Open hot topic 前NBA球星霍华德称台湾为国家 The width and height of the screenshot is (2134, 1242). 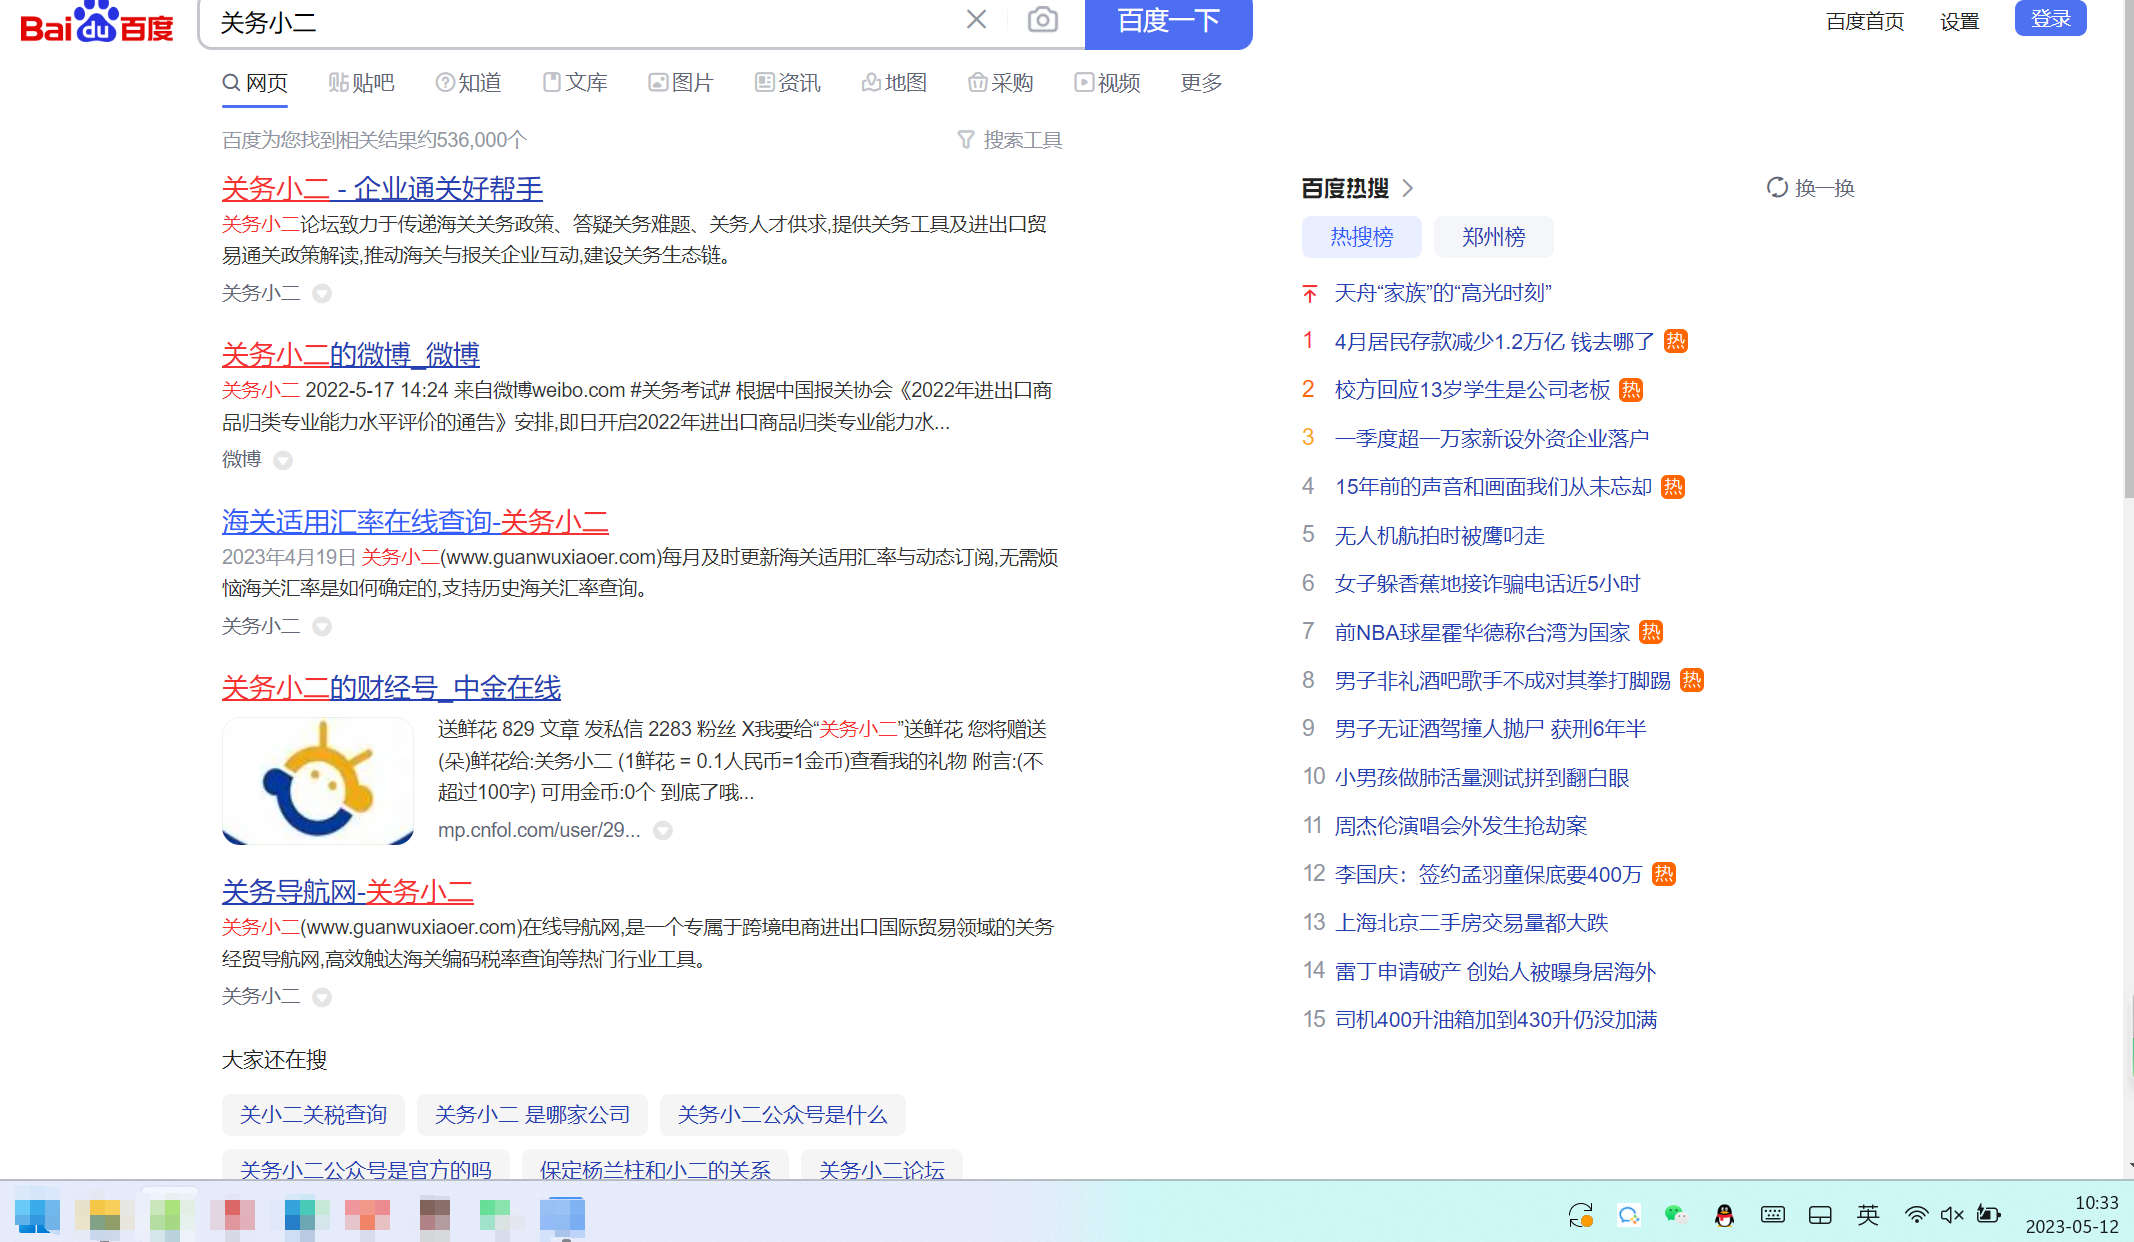(x=1482, y=632)
